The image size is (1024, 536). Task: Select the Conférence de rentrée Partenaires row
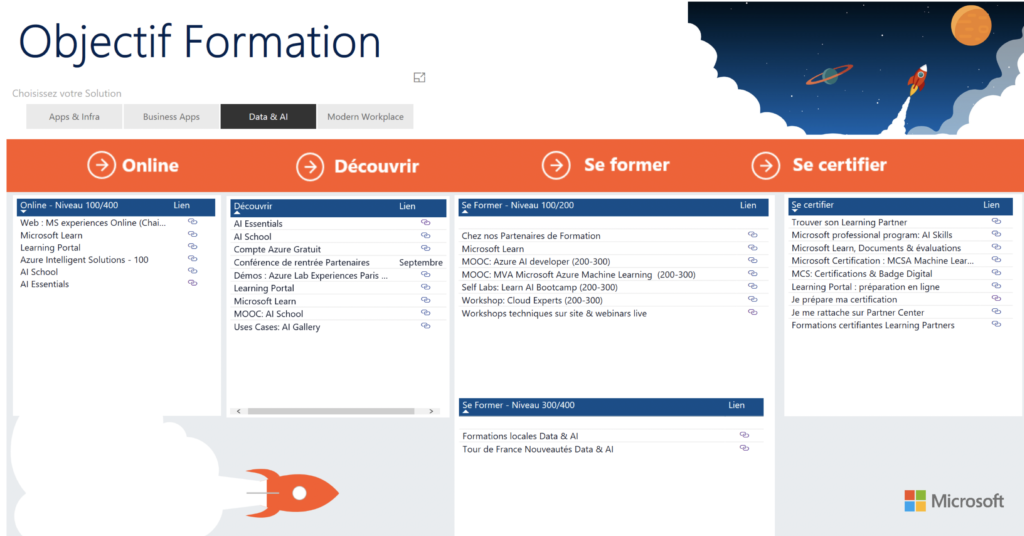(338, 262)
